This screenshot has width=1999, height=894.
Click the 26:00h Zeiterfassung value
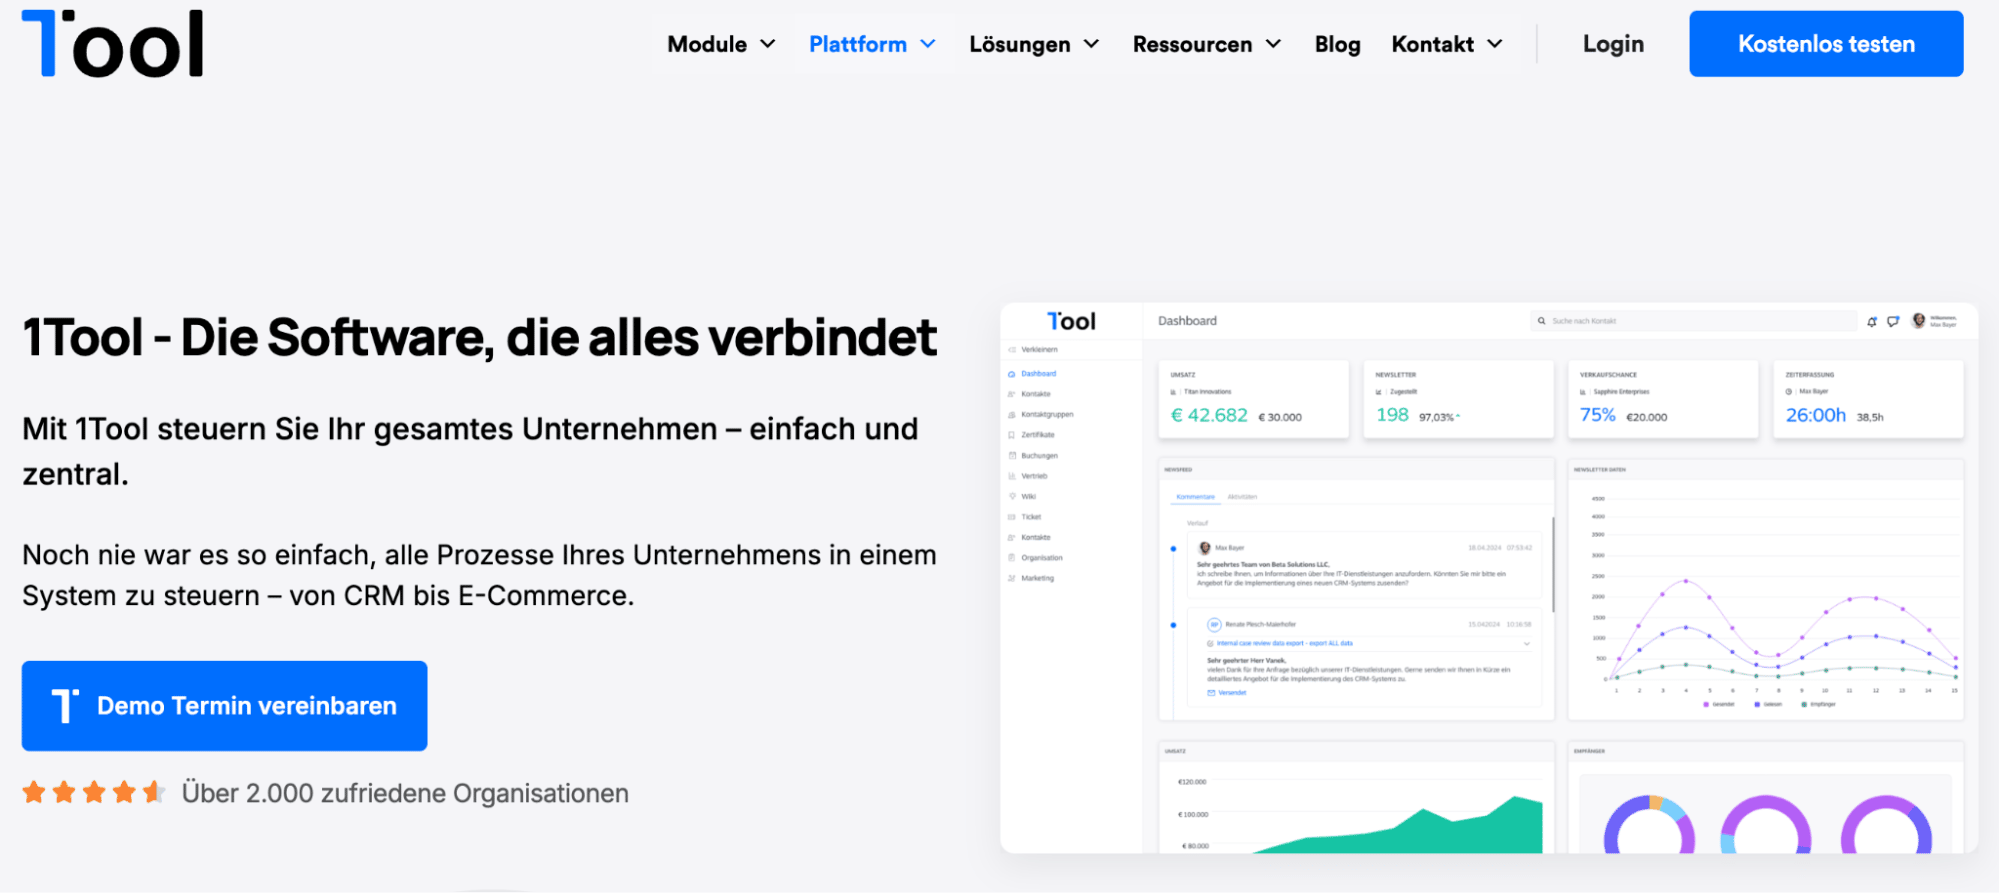click(x=1815, y=415)
